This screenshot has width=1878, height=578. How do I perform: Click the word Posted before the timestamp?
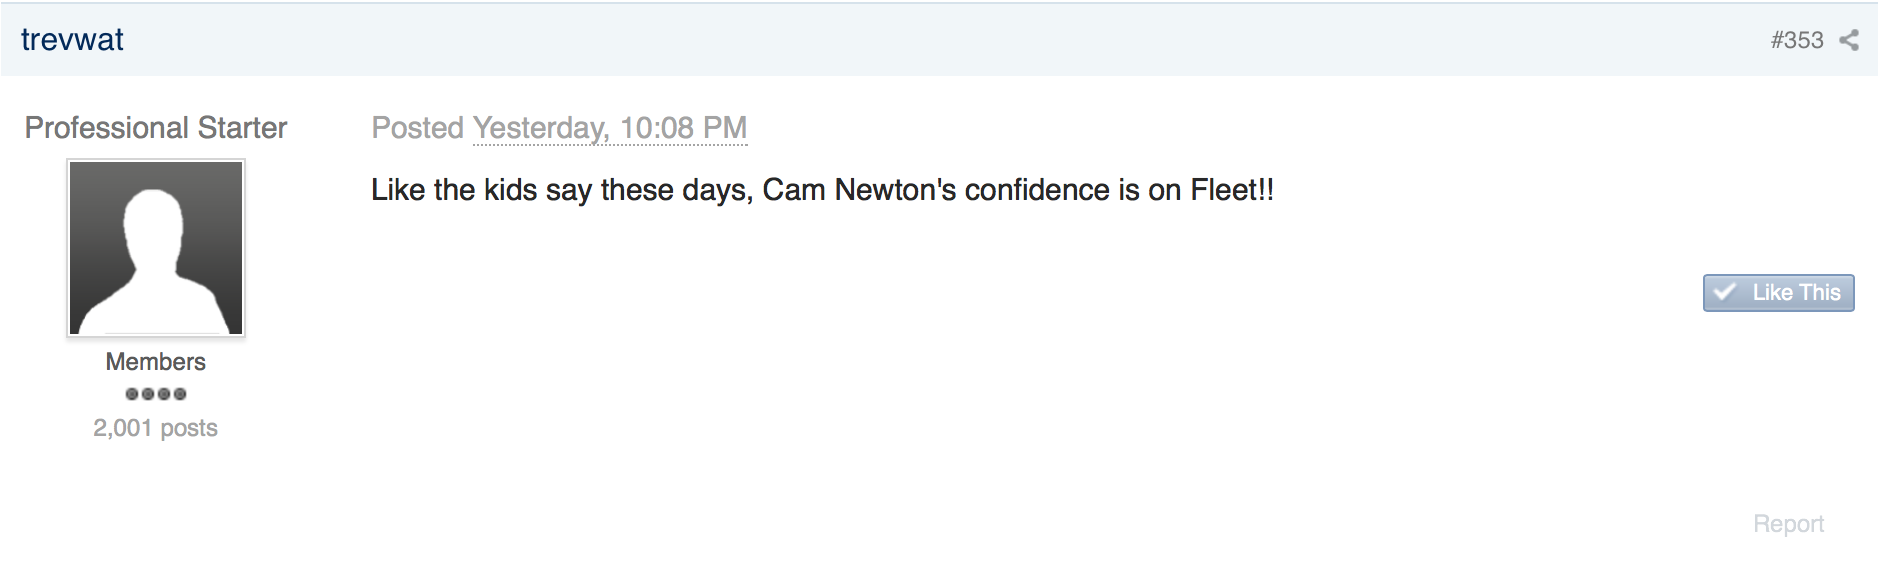[418, 128]
